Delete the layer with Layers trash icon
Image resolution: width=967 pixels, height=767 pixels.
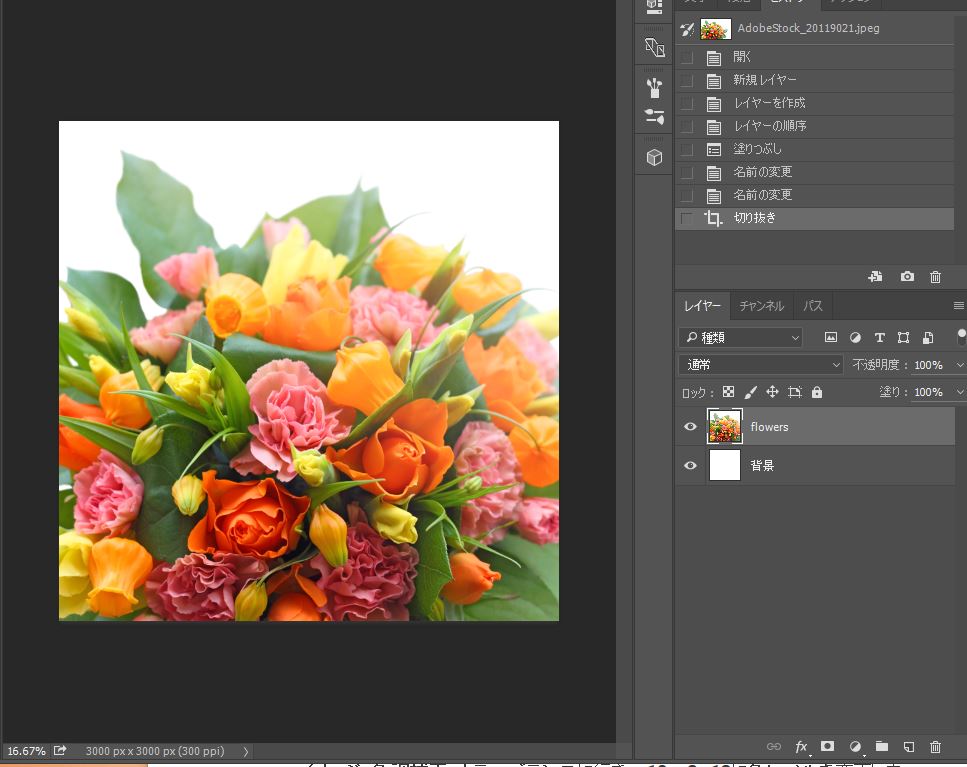pyautogui.click(x=936, y=747)
